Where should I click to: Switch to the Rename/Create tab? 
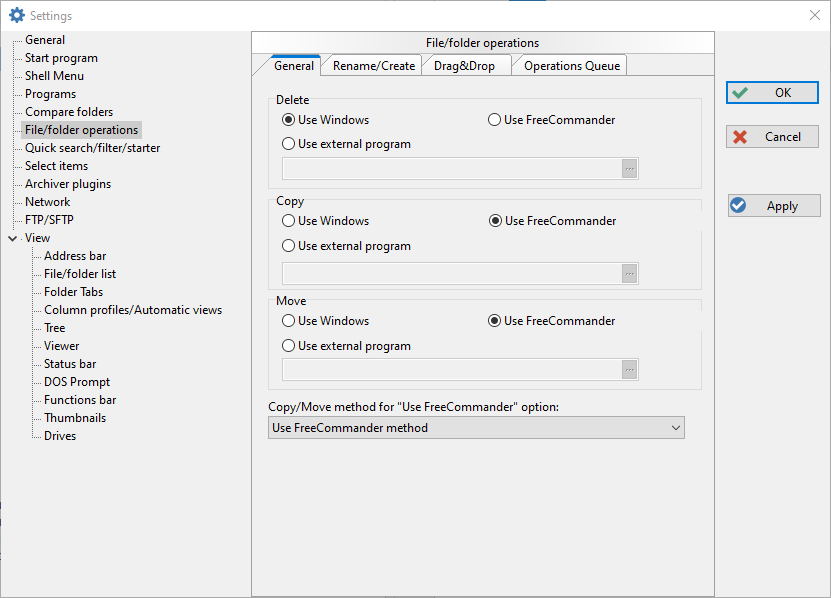(374, 66)
